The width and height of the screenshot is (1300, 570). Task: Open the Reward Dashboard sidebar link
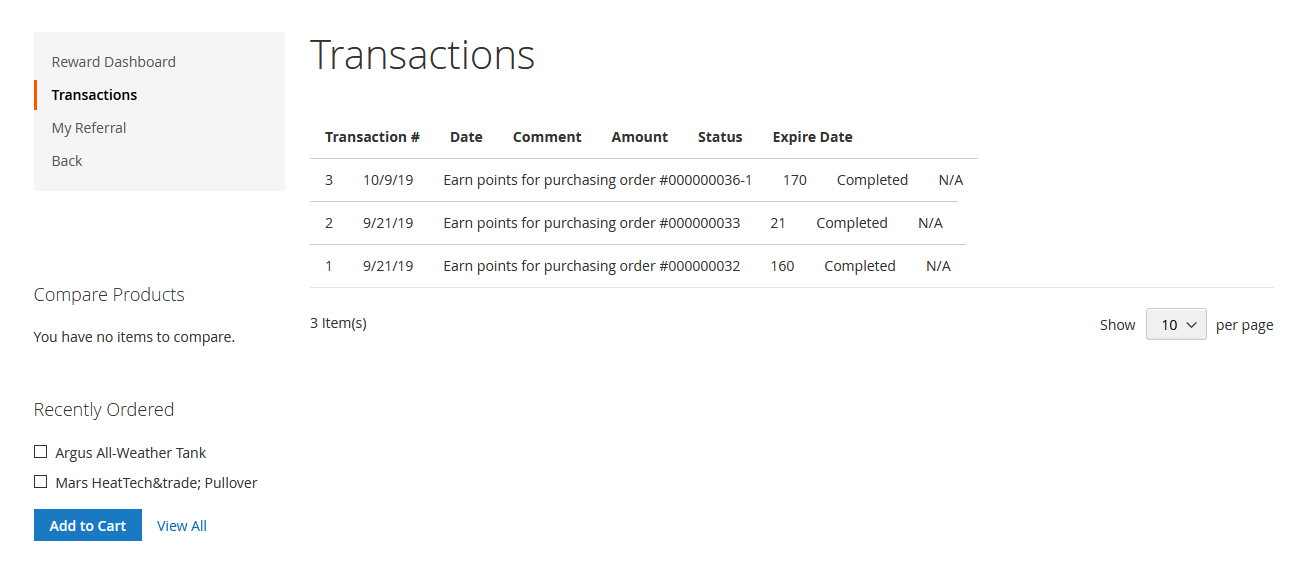113,62
